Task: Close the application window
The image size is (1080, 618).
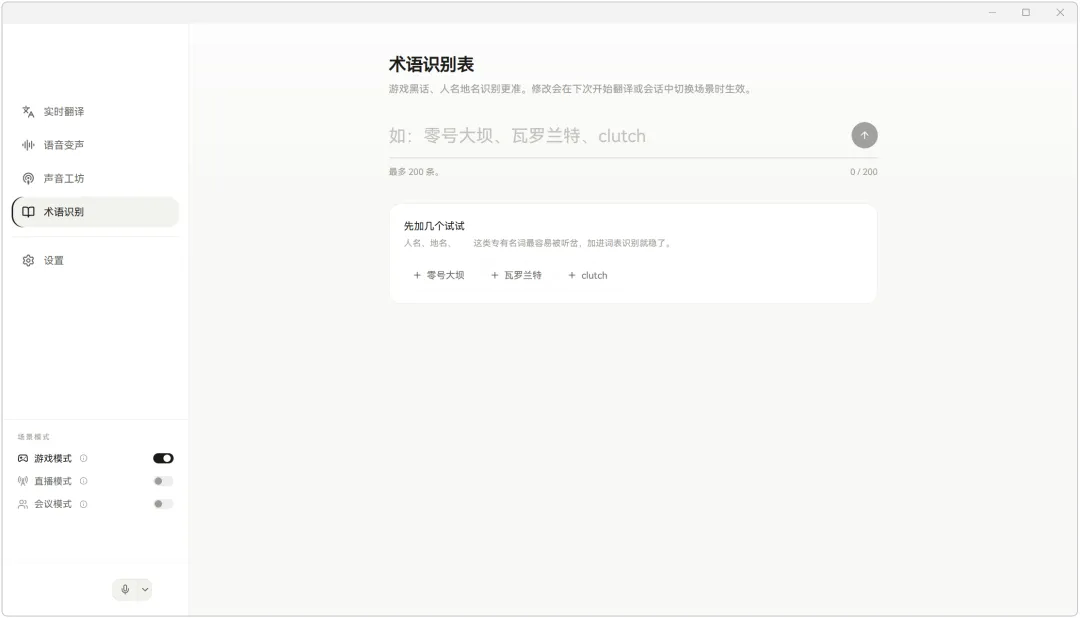Action: click(x=1060, y=12)
